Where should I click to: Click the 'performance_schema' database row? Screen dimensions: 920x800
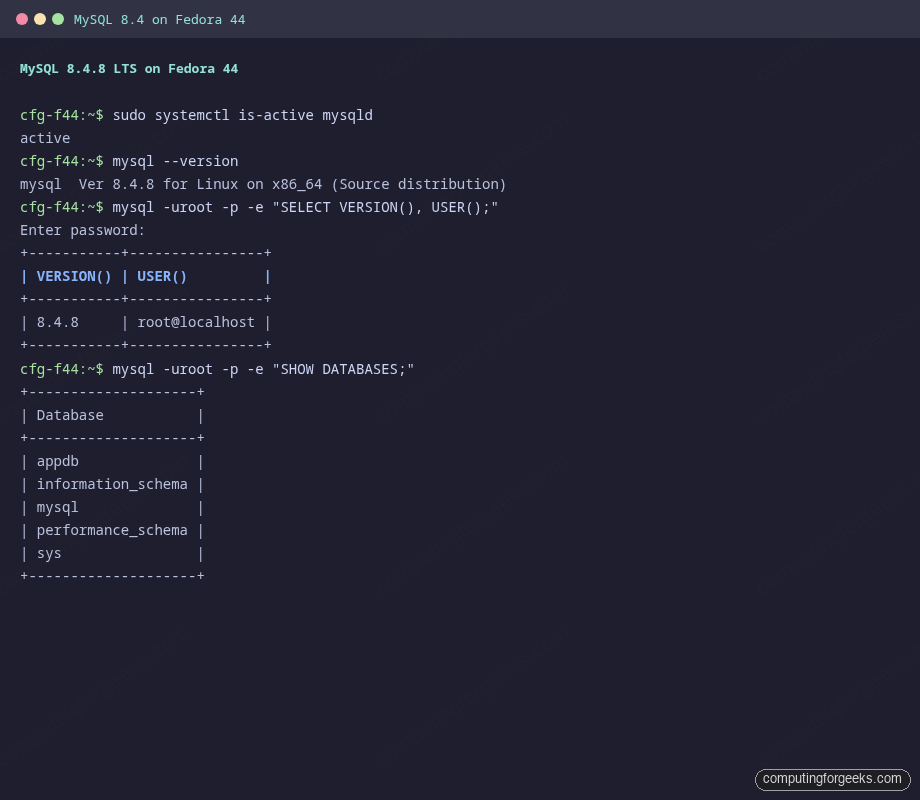point(112,531)
